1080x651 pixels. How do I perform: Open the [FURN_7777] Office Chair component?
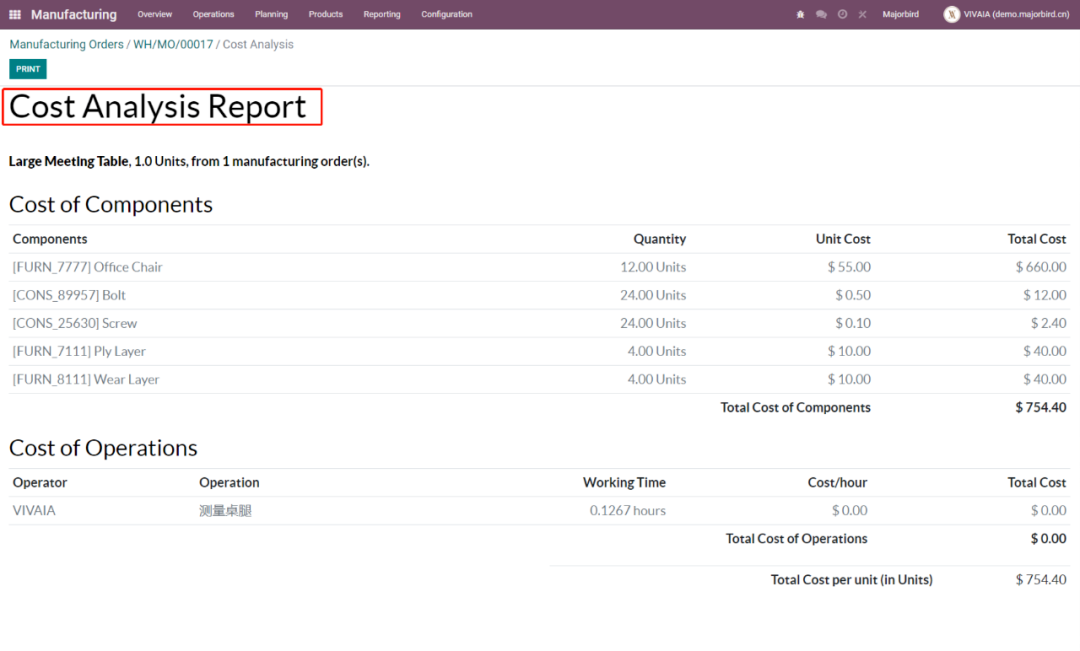(x=87, y=267)
